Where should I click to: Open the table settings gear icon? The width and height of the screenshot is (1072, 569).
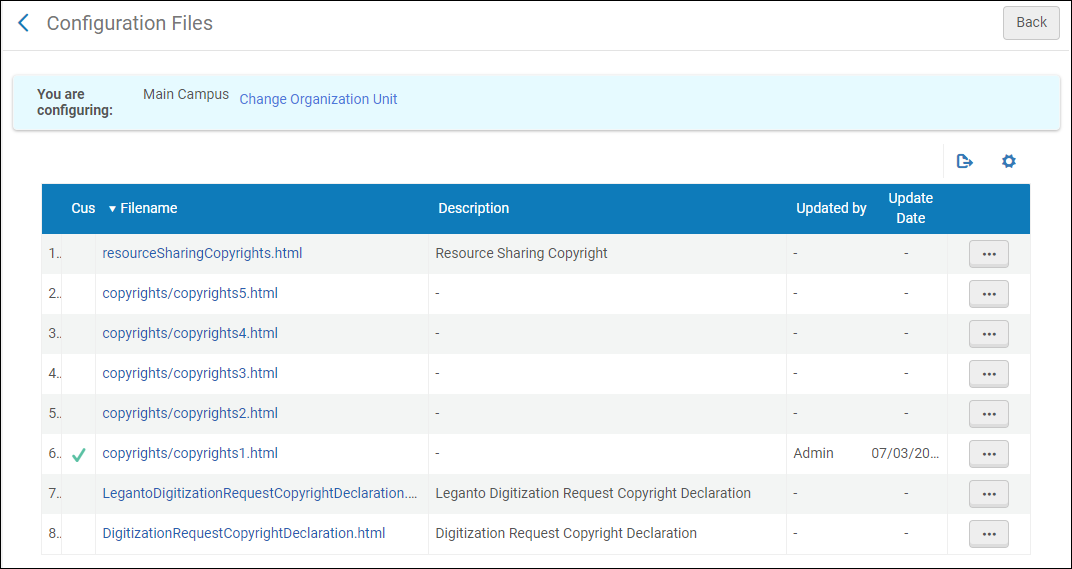(x=1008, y=161)
